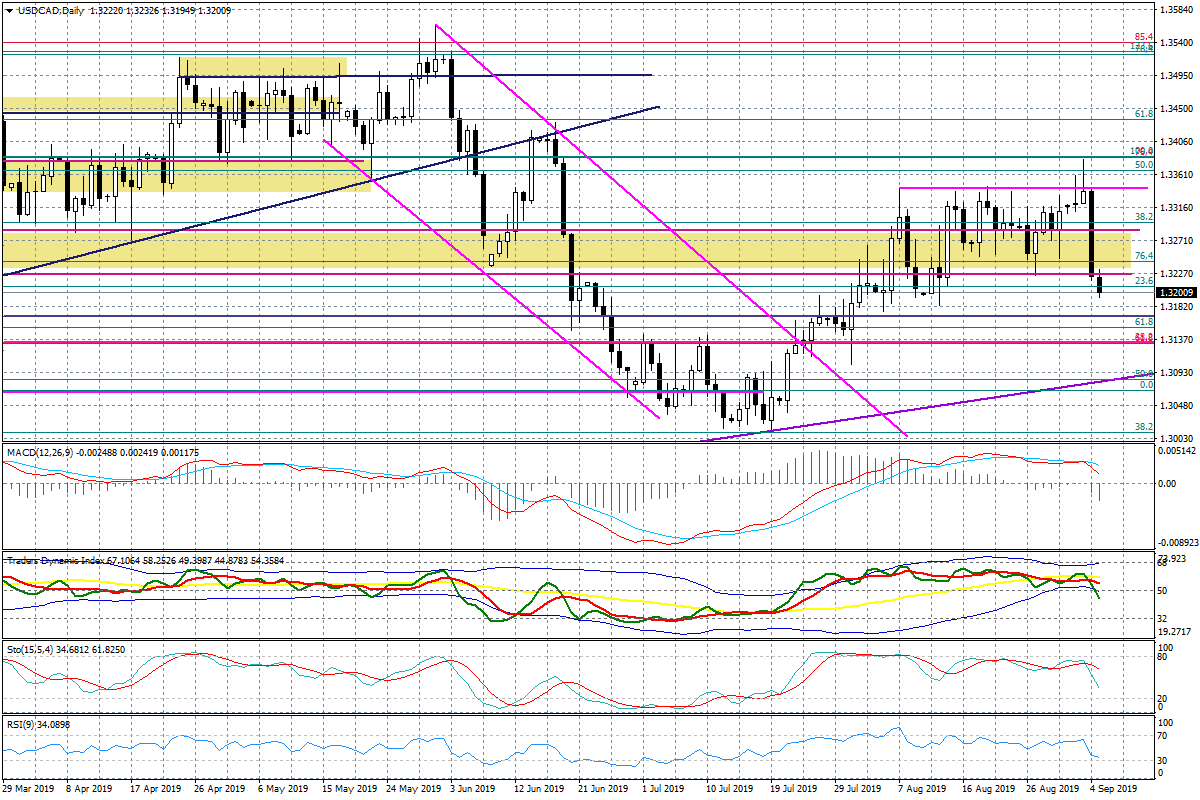Click the current price label 1.32009
Screen dimensions: 1200x800
point(1176,293)
